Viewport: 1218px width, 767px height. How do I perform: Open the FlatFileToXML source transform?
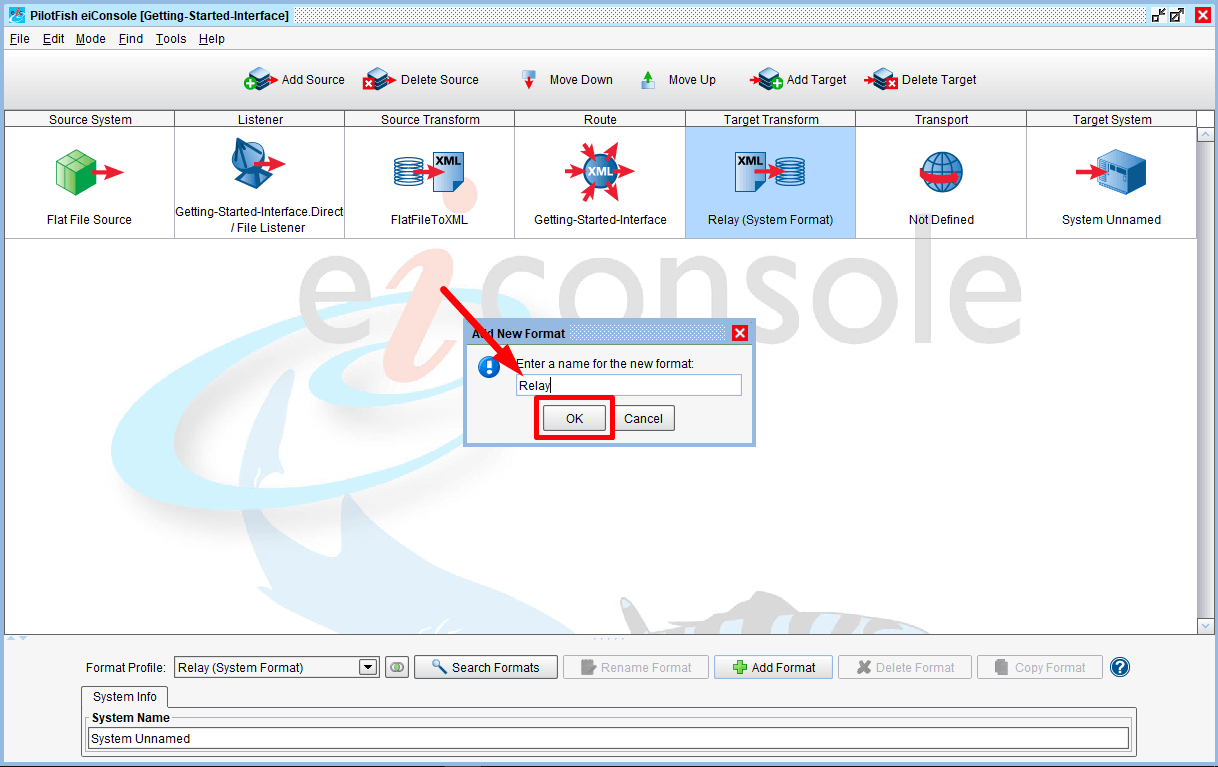(x=429, y=173)
